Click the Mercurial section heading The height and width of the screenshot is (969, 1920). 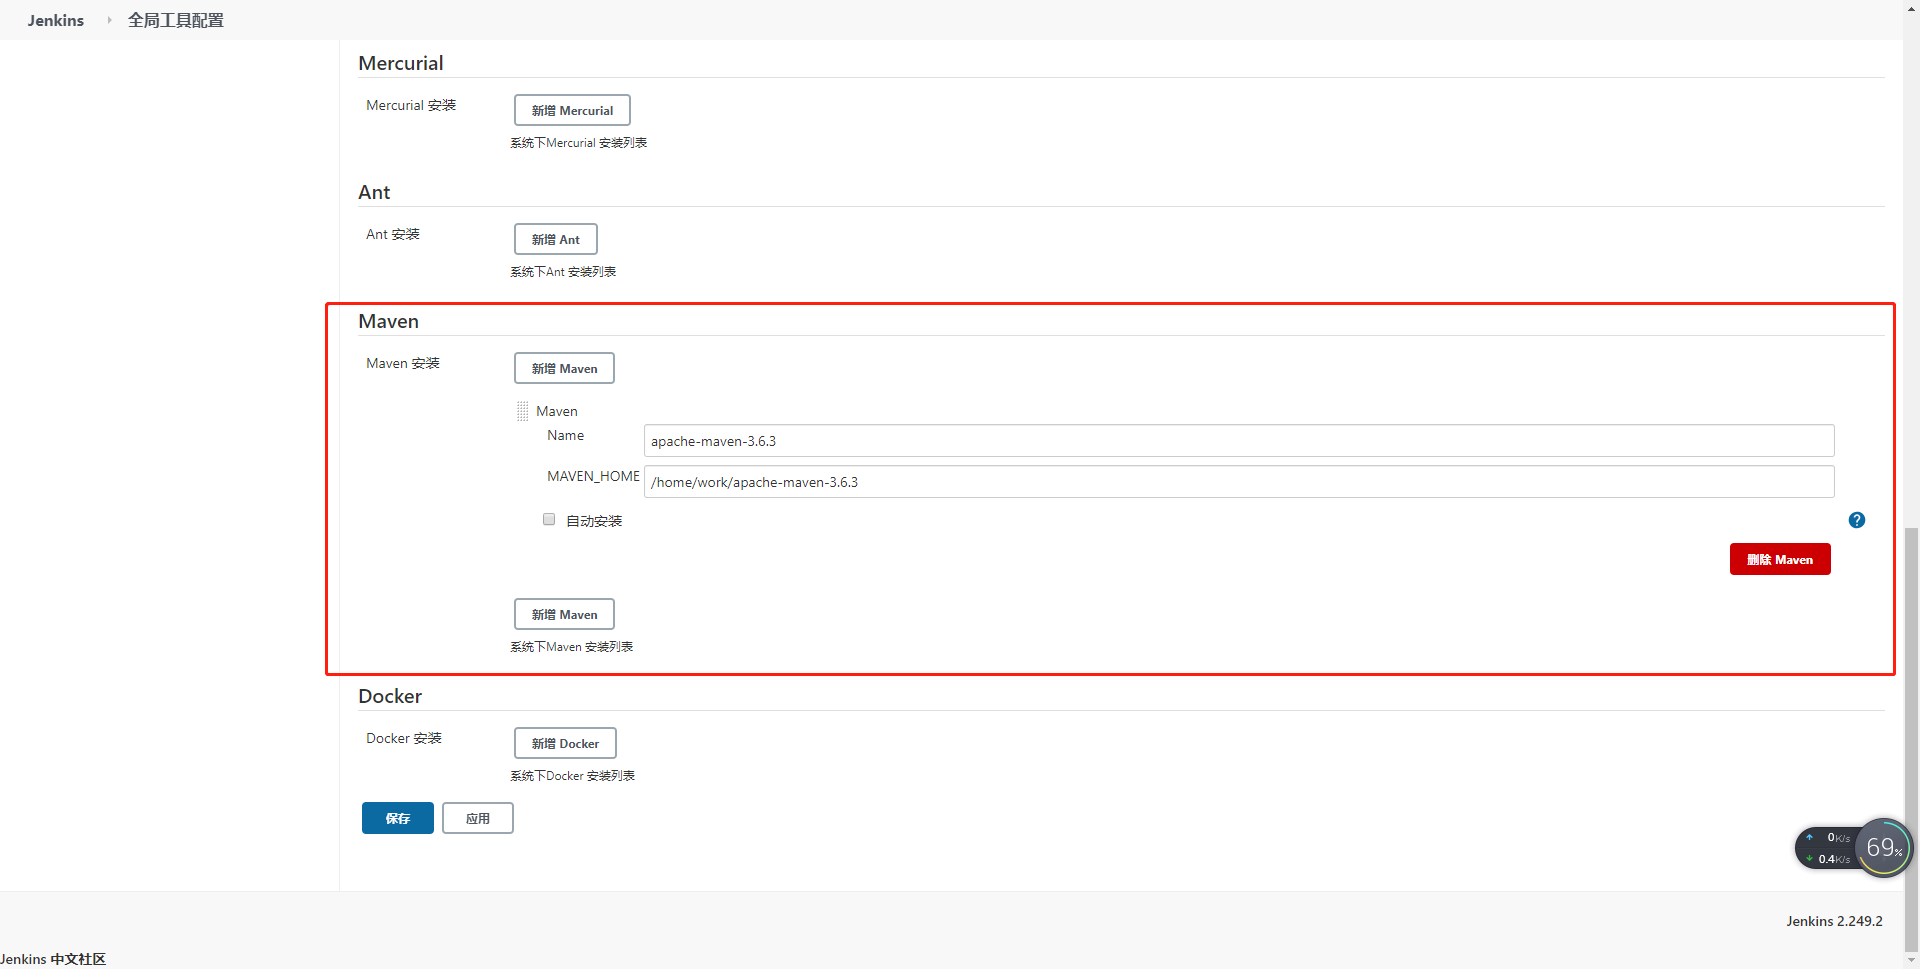coord(401,63)
